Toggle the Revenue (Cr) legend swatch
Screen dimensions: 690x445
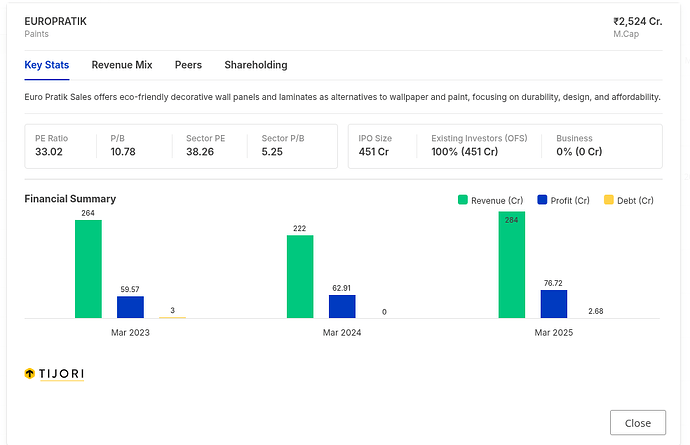(463, 200)
